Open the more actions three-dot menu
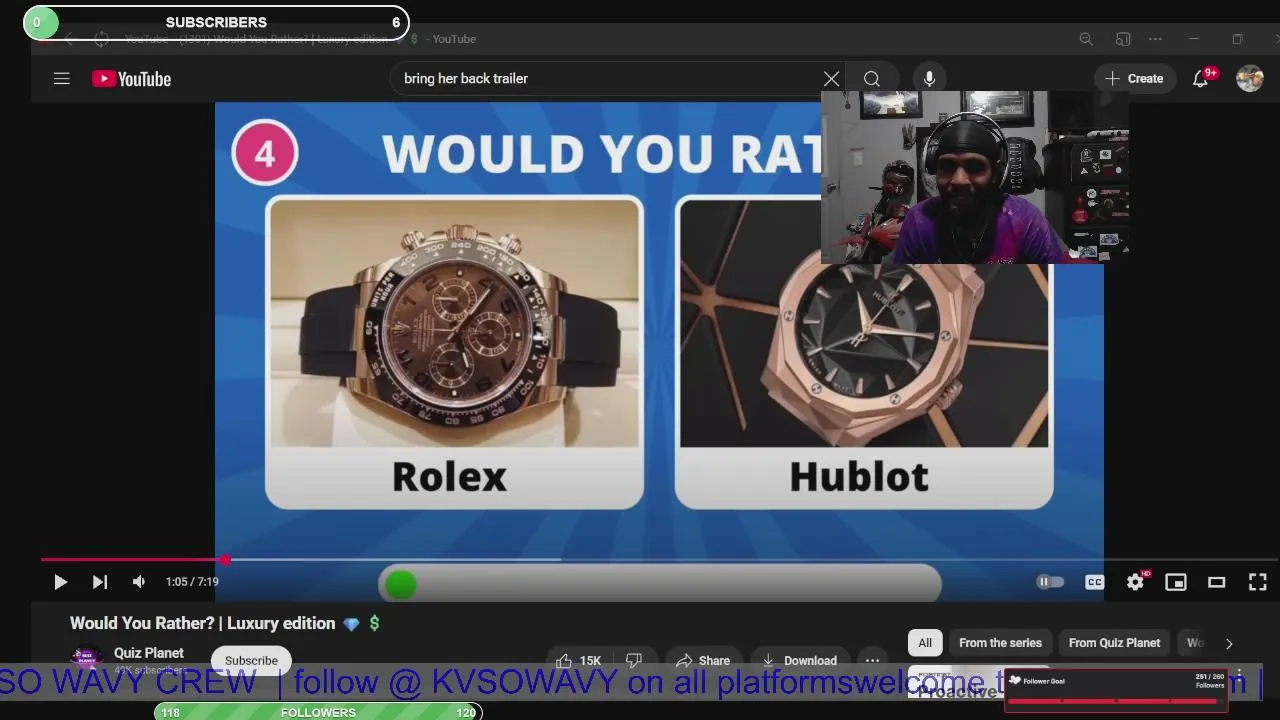 [x=872, y=660]
